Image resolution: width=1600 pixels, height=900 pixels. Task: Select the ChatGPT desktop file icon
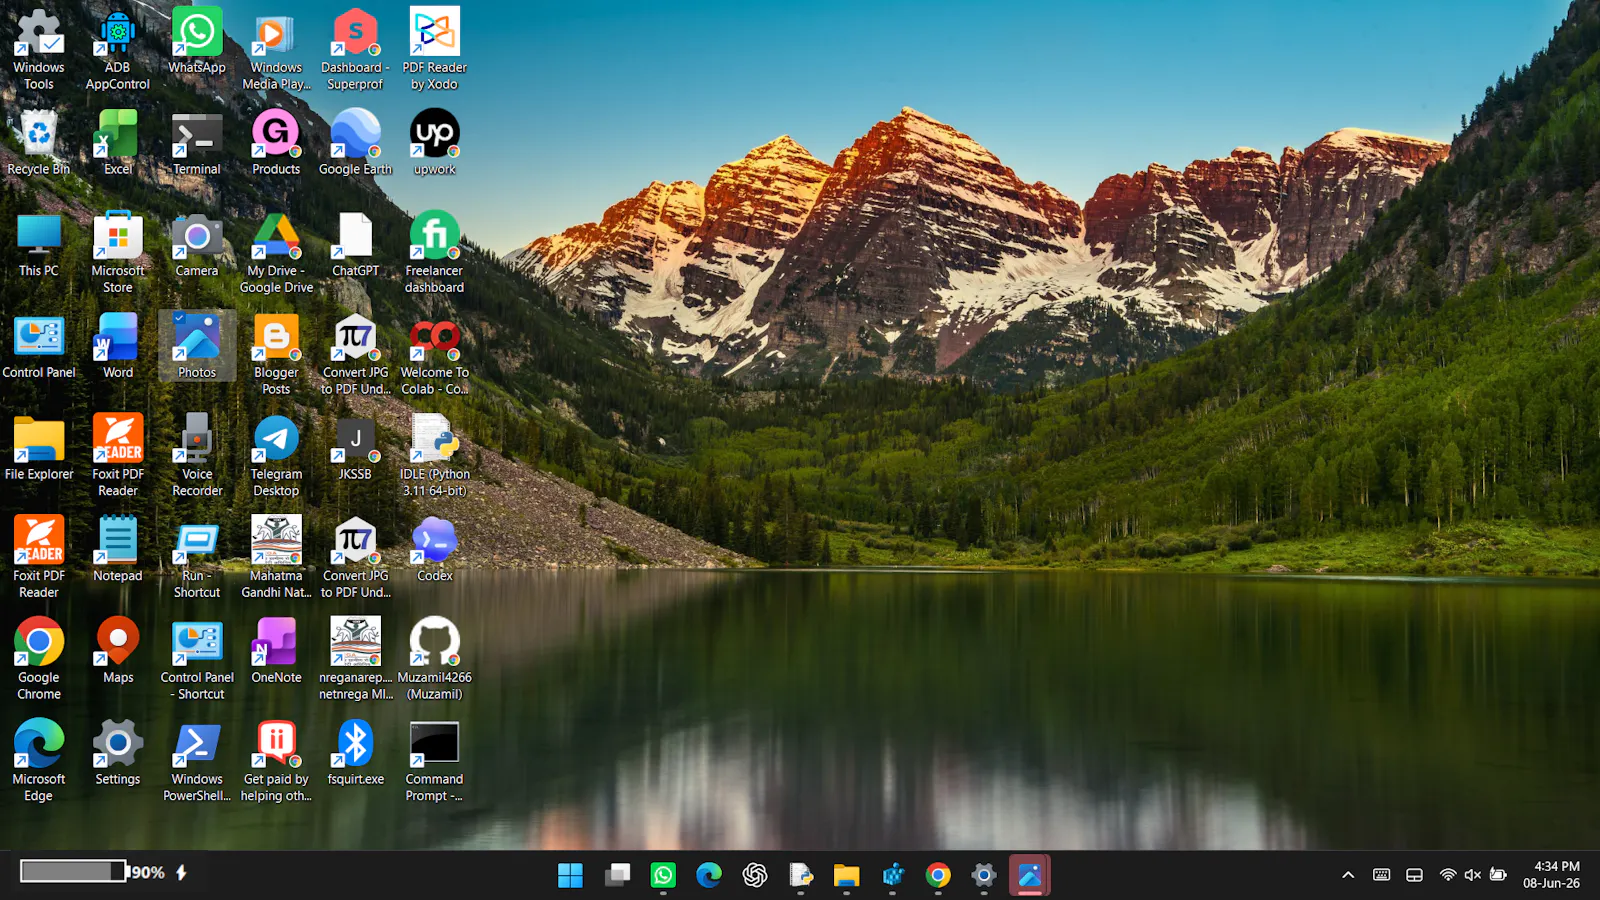(x=355, y=245)
